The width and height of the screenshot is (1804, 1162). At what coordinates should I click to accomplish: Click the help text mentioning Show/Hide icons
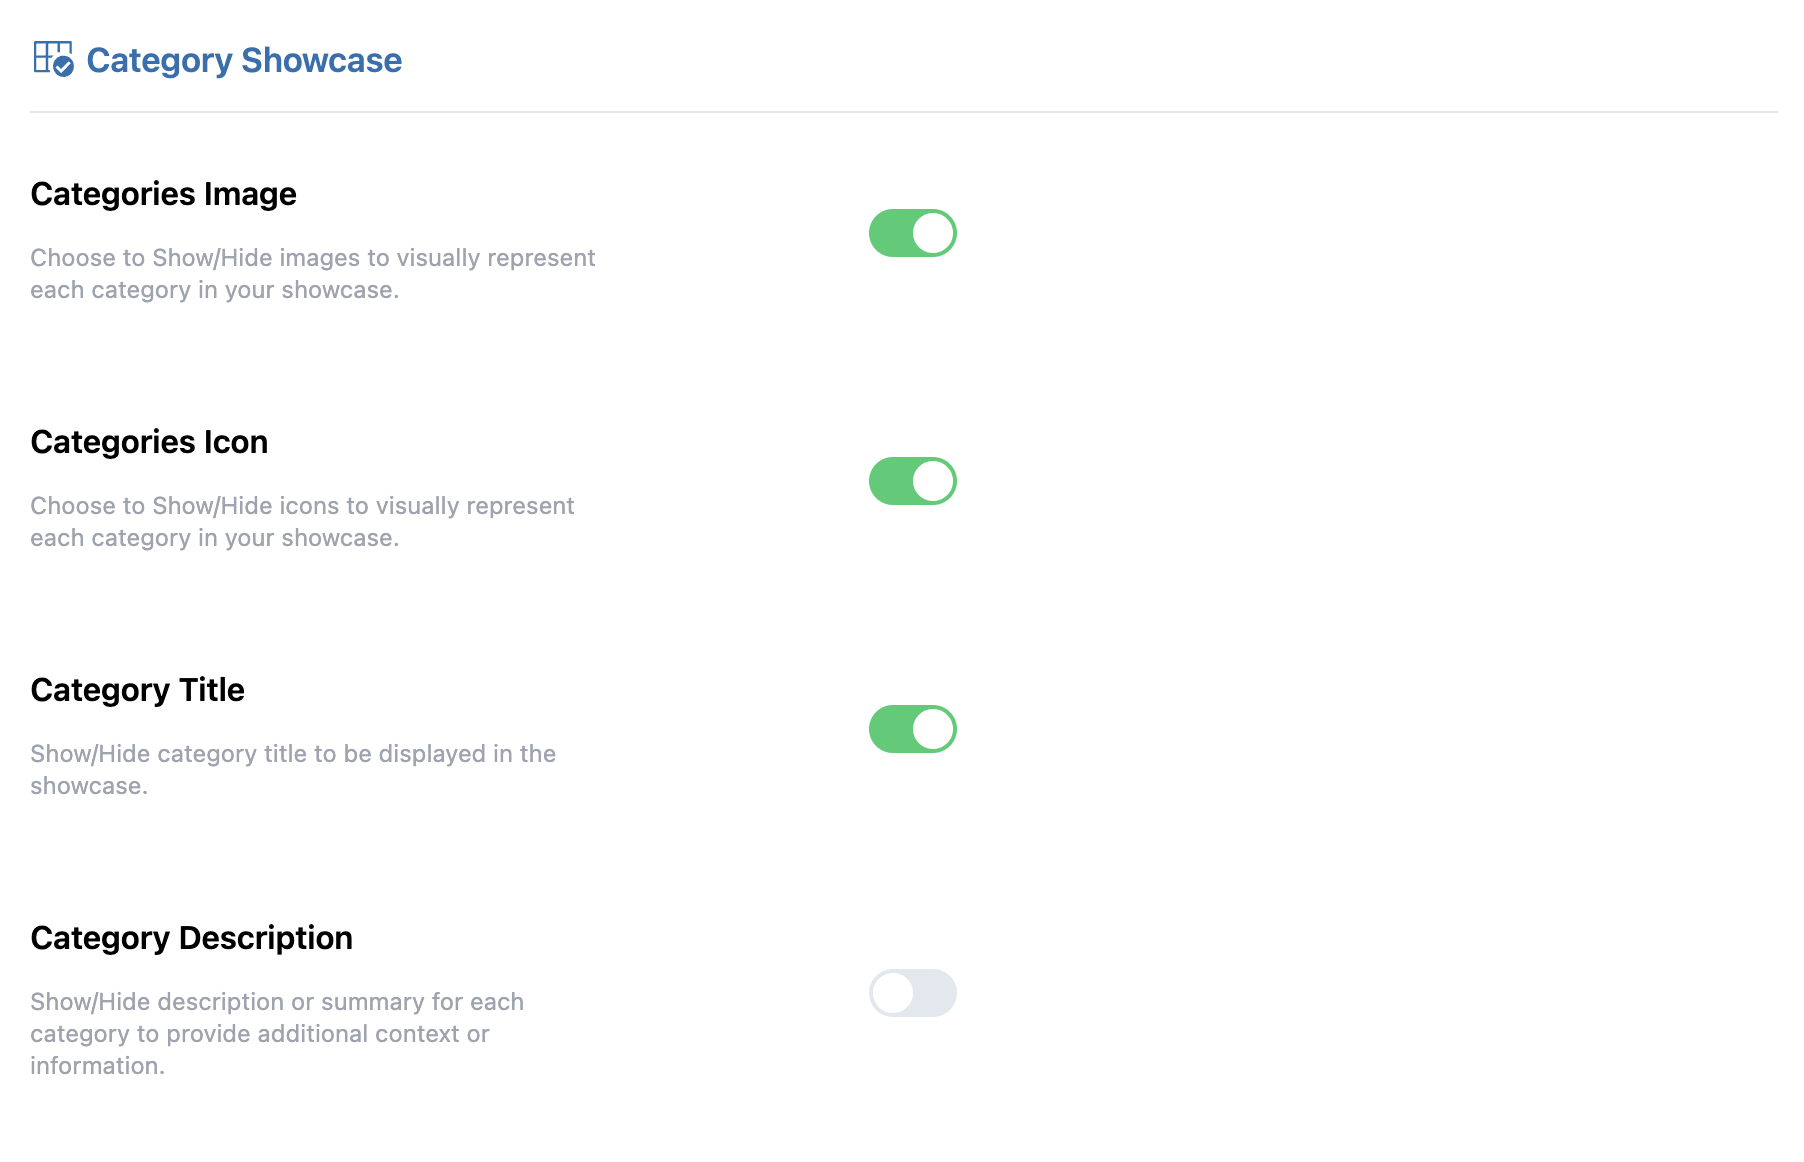click(302, 522)
